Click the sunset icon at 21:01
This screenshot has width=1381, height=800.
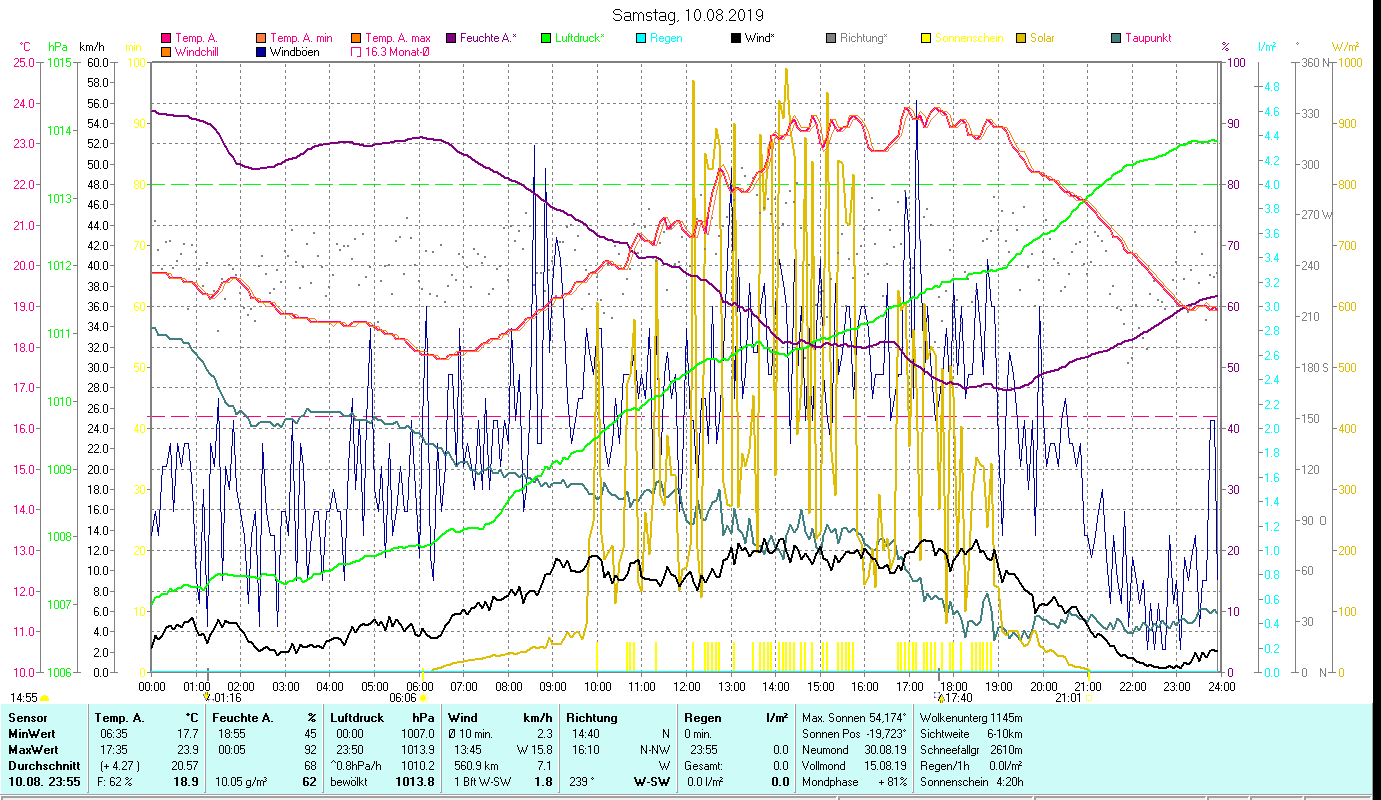pos(1088,698)
